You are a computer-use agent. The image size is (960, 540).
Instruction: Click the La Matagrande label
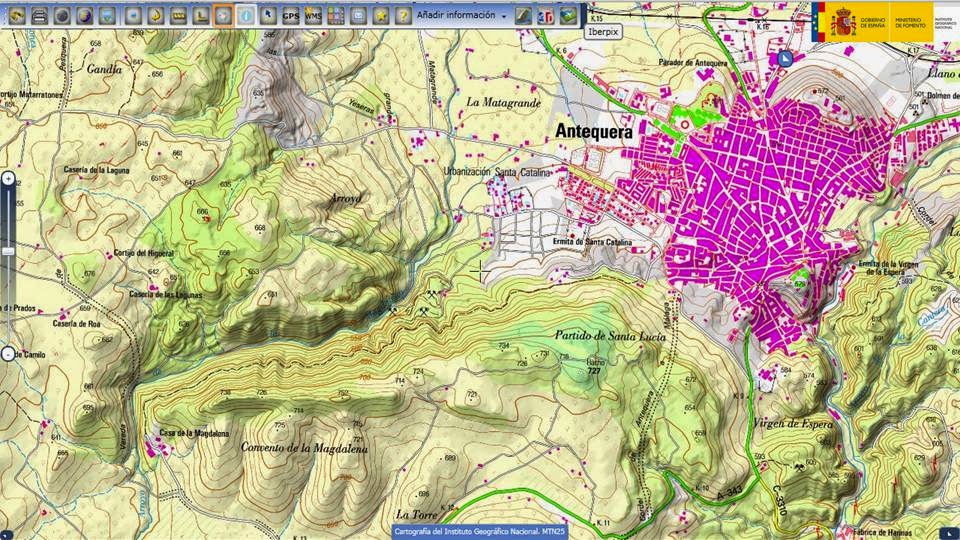point(503,103)
